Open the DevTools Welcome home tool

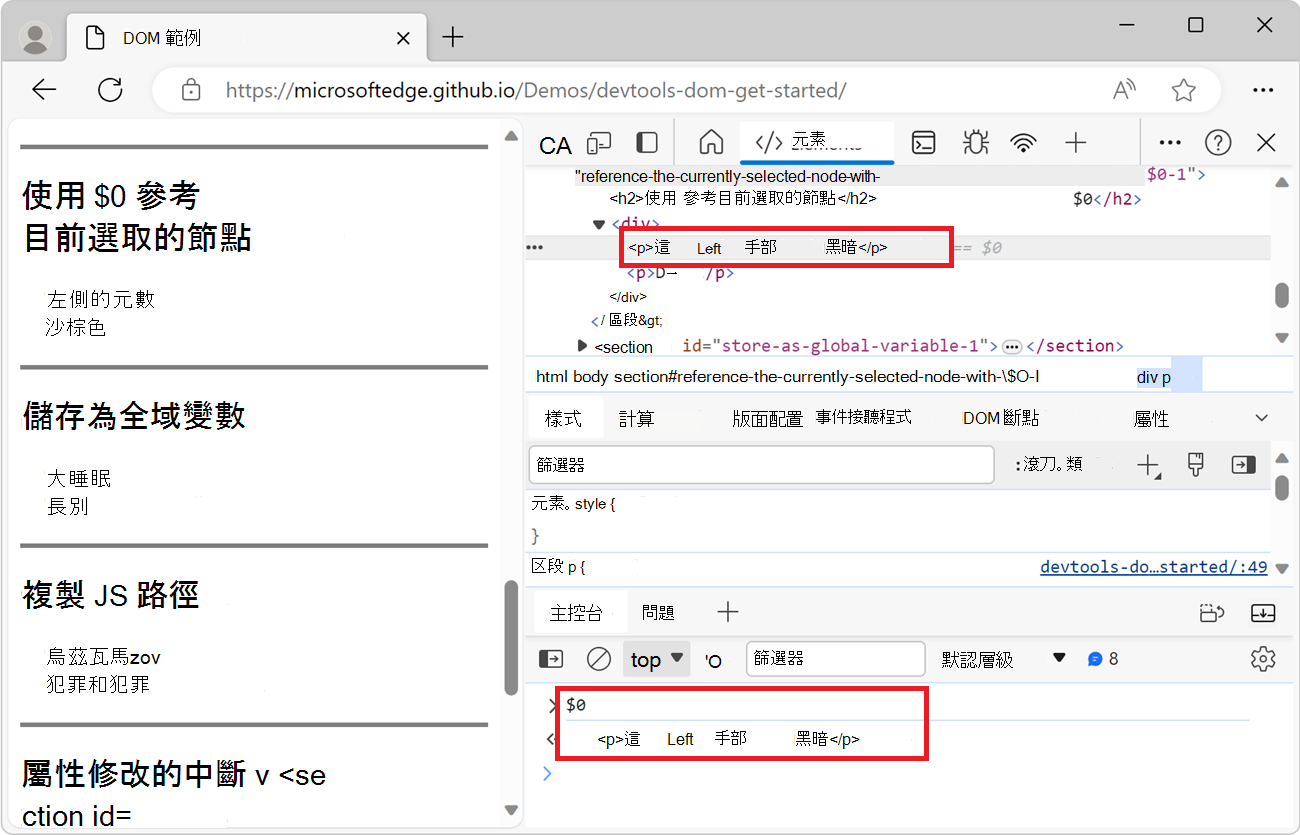[711, 142]
